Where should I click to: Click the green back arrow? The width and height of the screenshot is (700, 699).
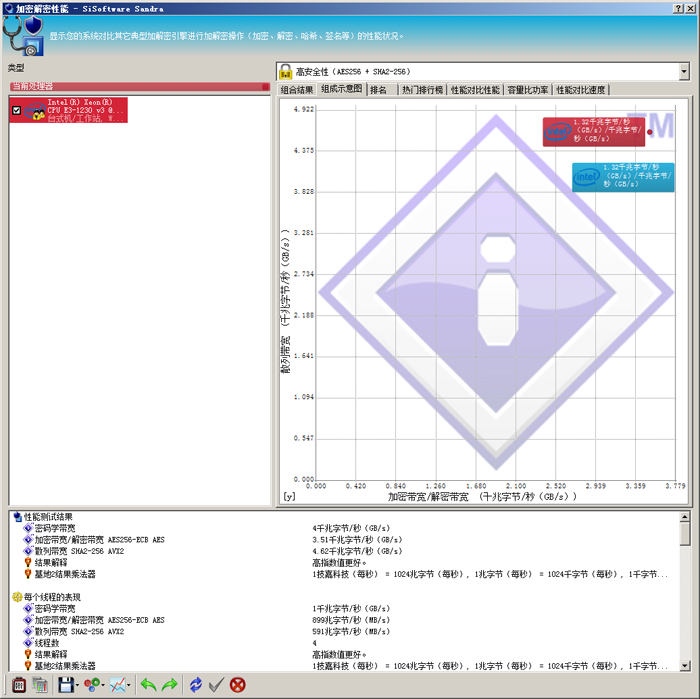pos(148,685)
